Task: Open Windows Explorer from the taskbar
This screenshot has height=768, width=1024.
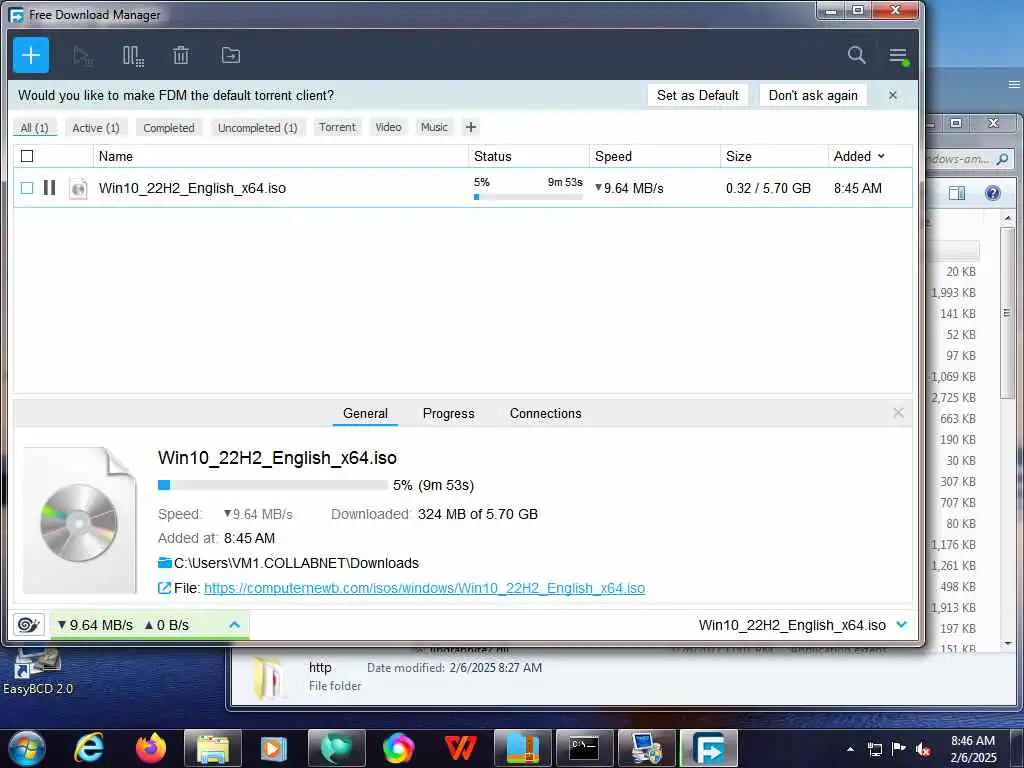Action: point(213,748)
